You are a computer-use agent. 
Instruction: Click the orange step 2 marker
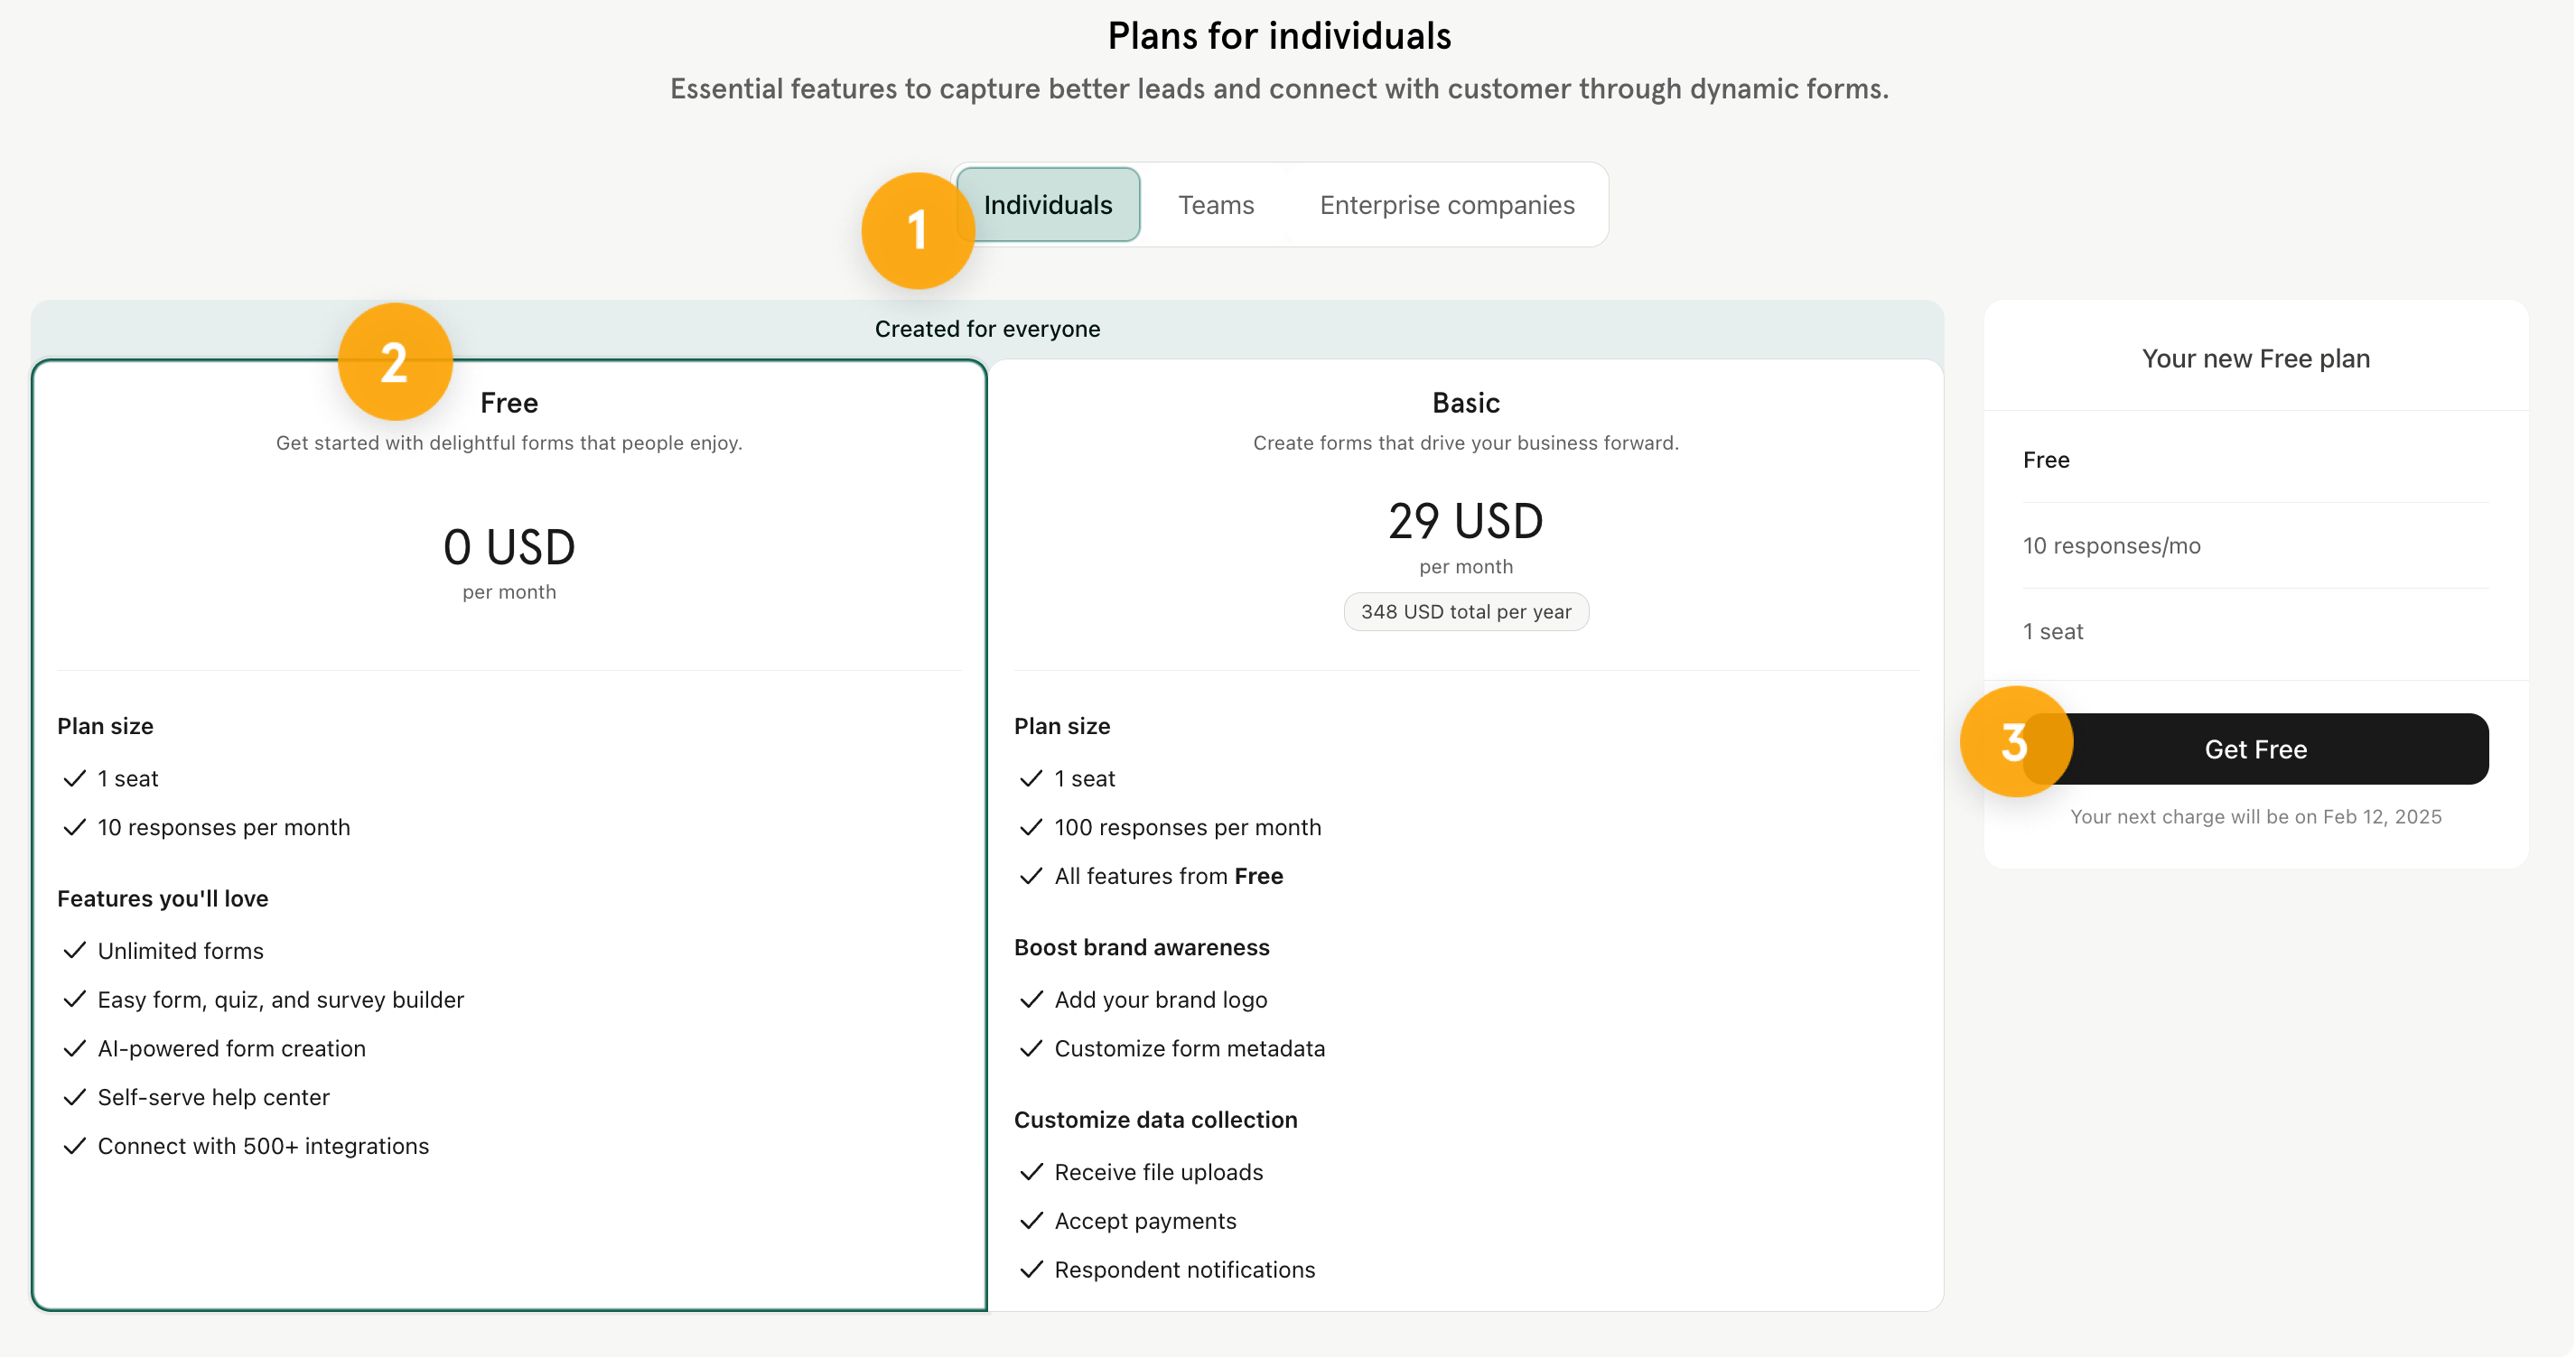[x=395, y=362]
